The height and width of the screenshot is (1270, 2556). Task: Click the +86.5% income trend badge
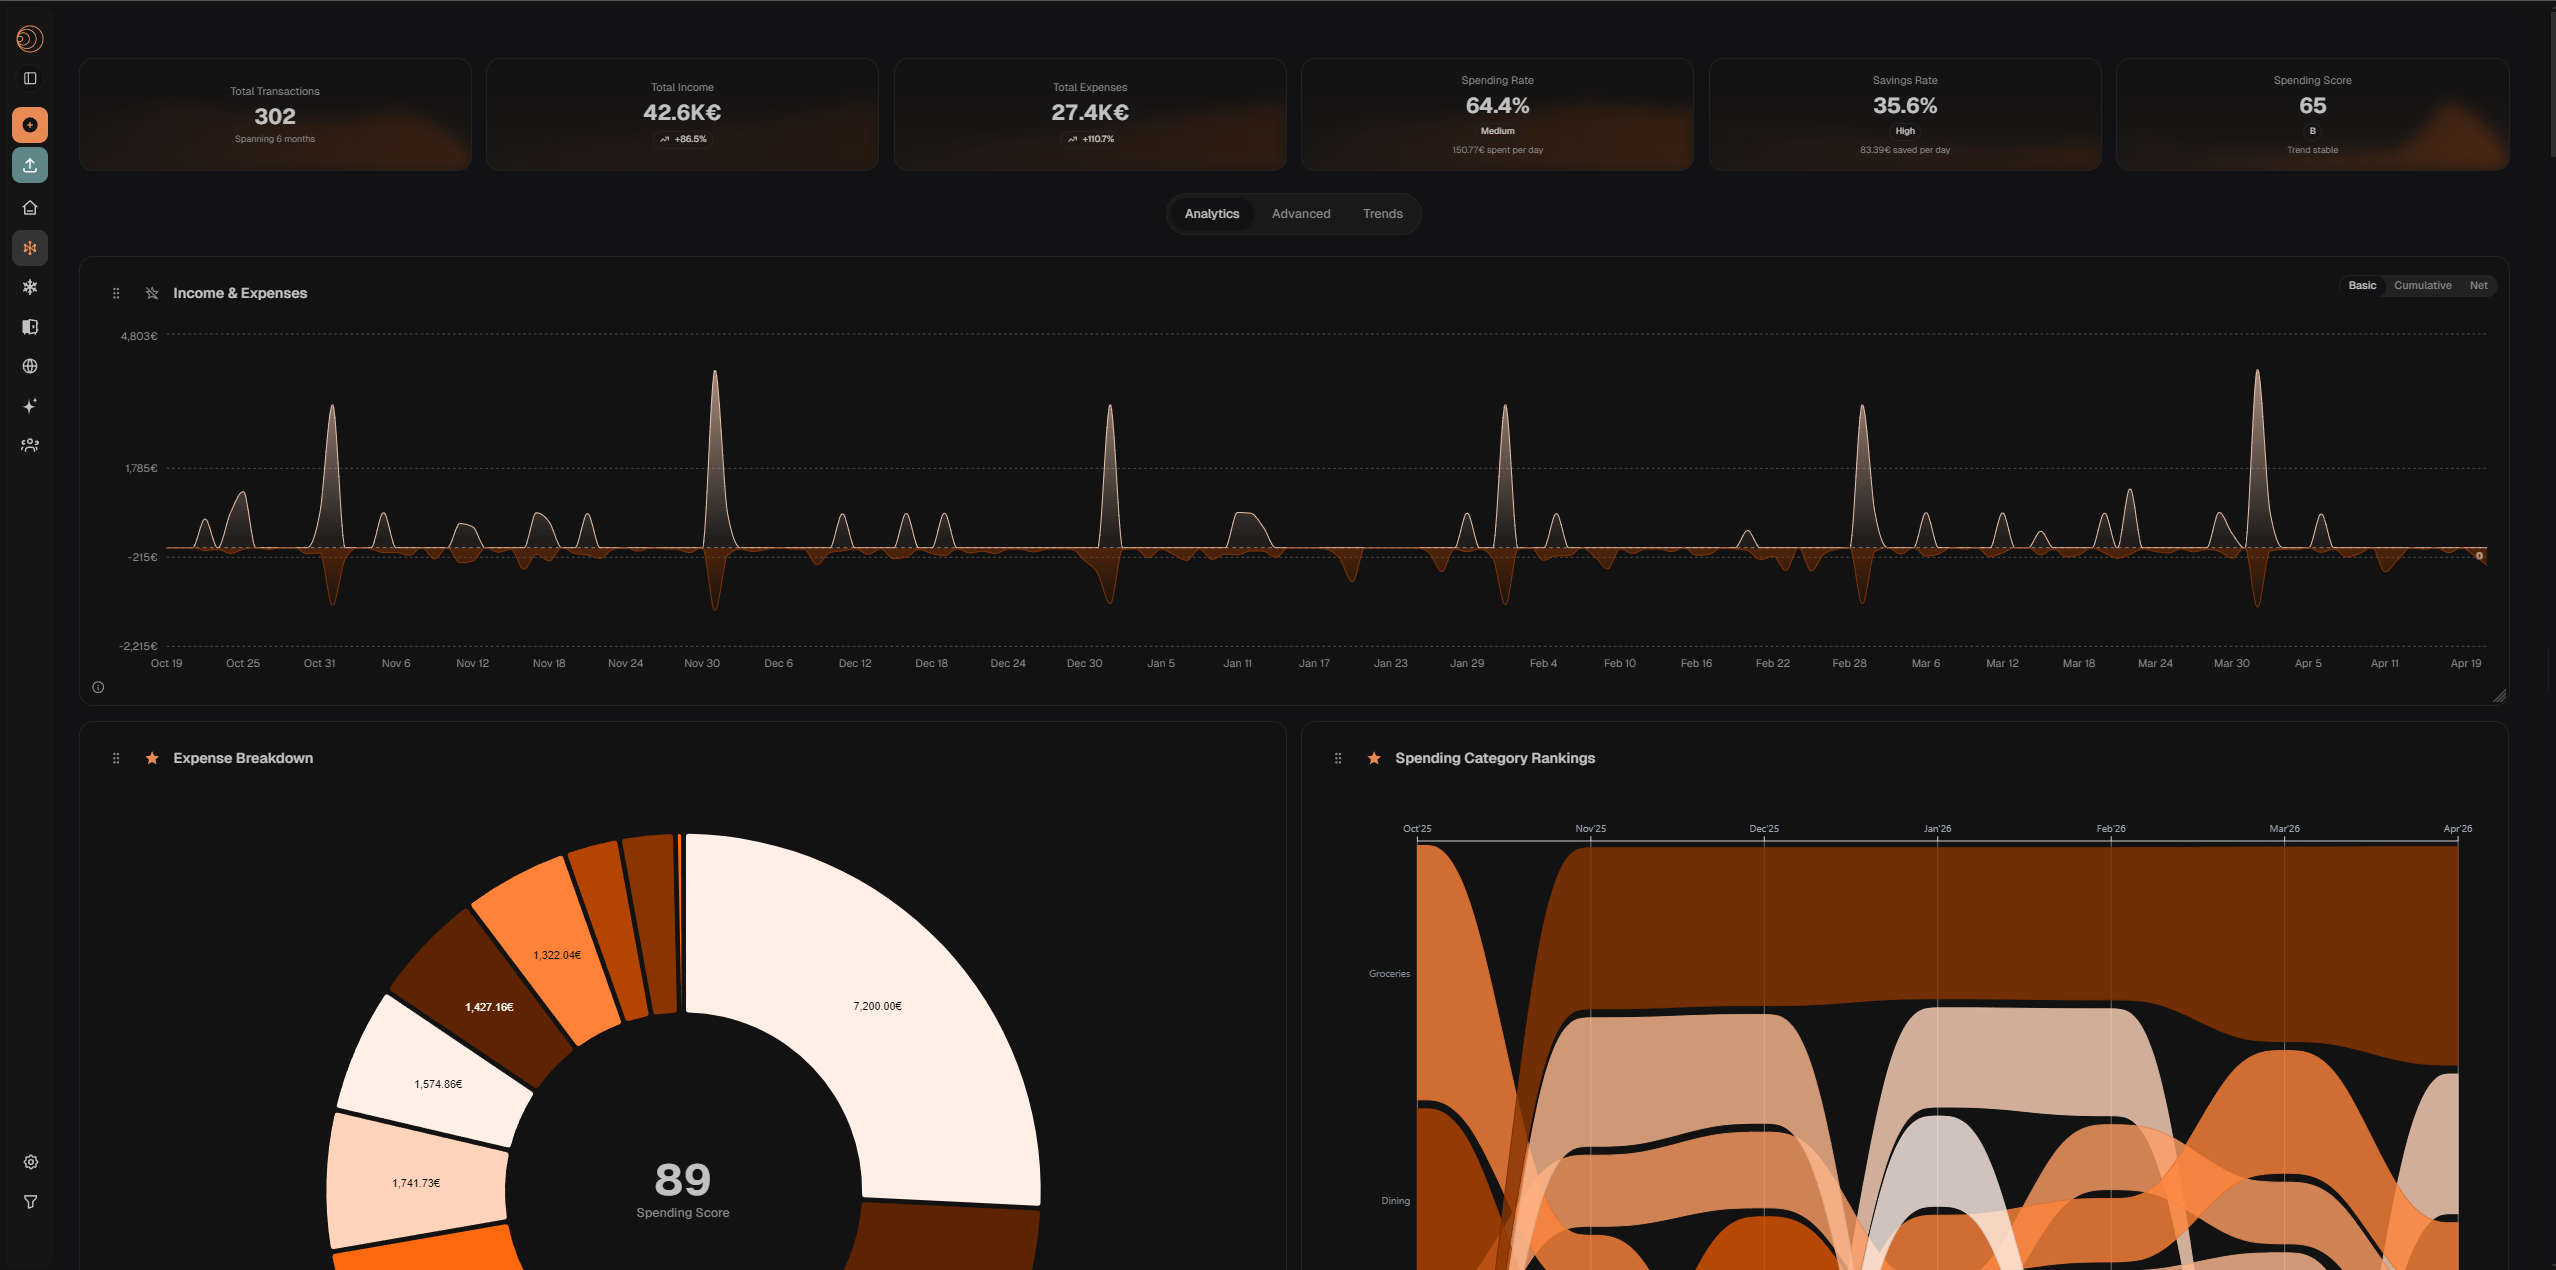point(683,139)
